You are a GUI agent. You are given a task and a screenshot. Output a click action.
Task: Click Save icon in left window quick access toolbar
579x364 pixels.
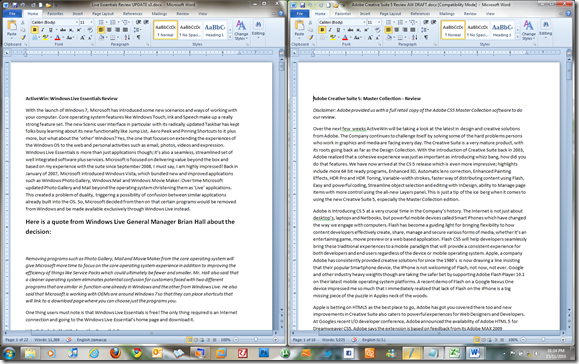click(x=15, y=5)
